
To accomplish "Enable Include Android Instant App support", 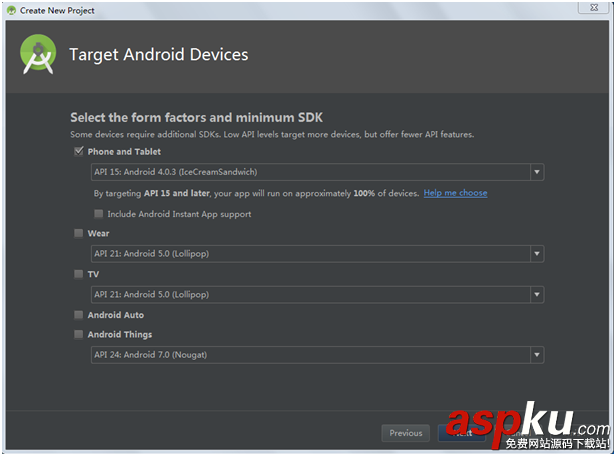I will click(99, 214).
